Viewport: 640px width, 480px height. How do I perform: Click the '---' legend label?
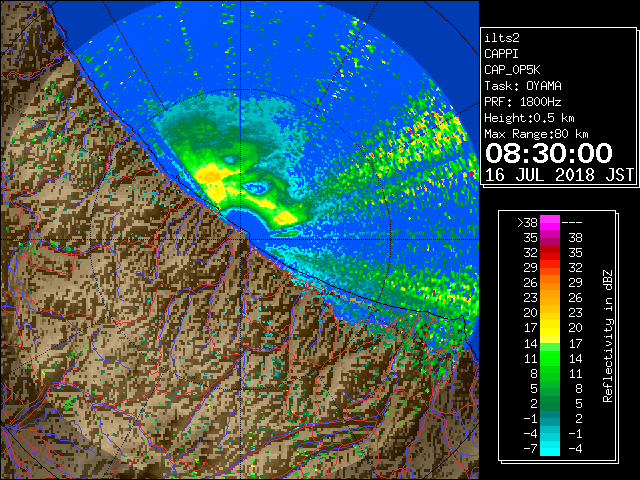pos(572,223)
